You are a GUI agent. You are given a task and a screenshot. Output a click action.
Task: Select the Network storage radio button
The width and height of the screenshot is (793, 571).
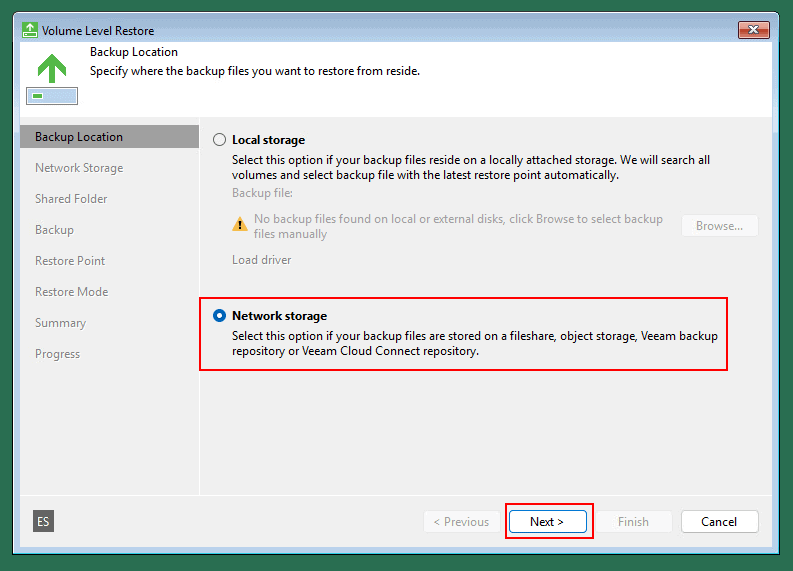tap(220, 316)
